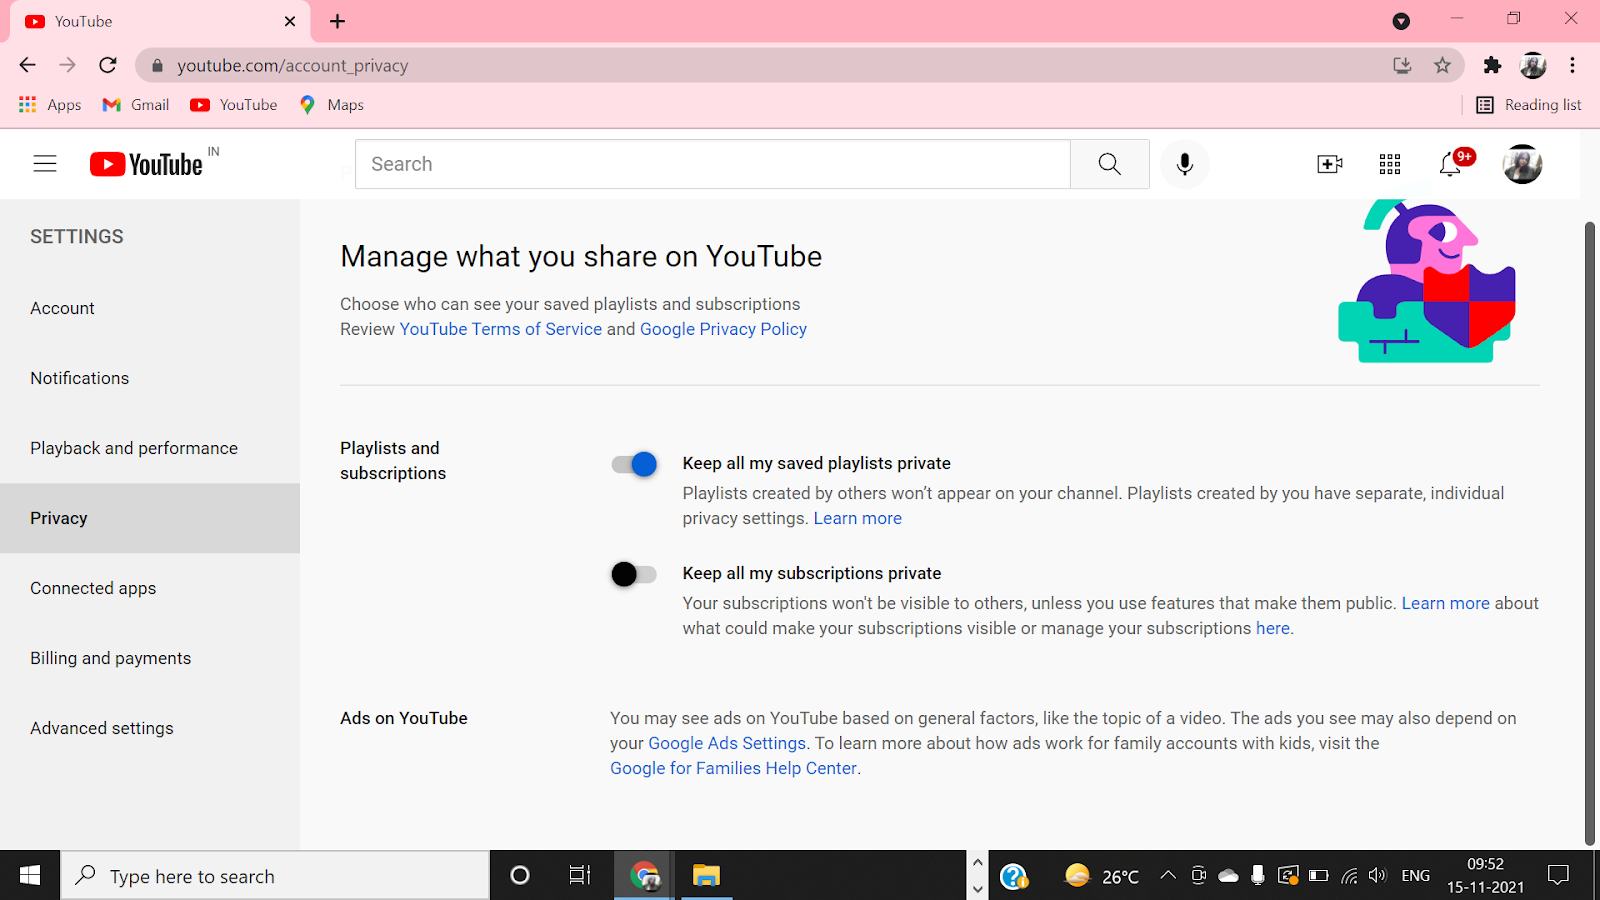The height and width of the screenshot is (900, 1600).
Task: Open Google Privacy Policy link
Action: (723, 329)
